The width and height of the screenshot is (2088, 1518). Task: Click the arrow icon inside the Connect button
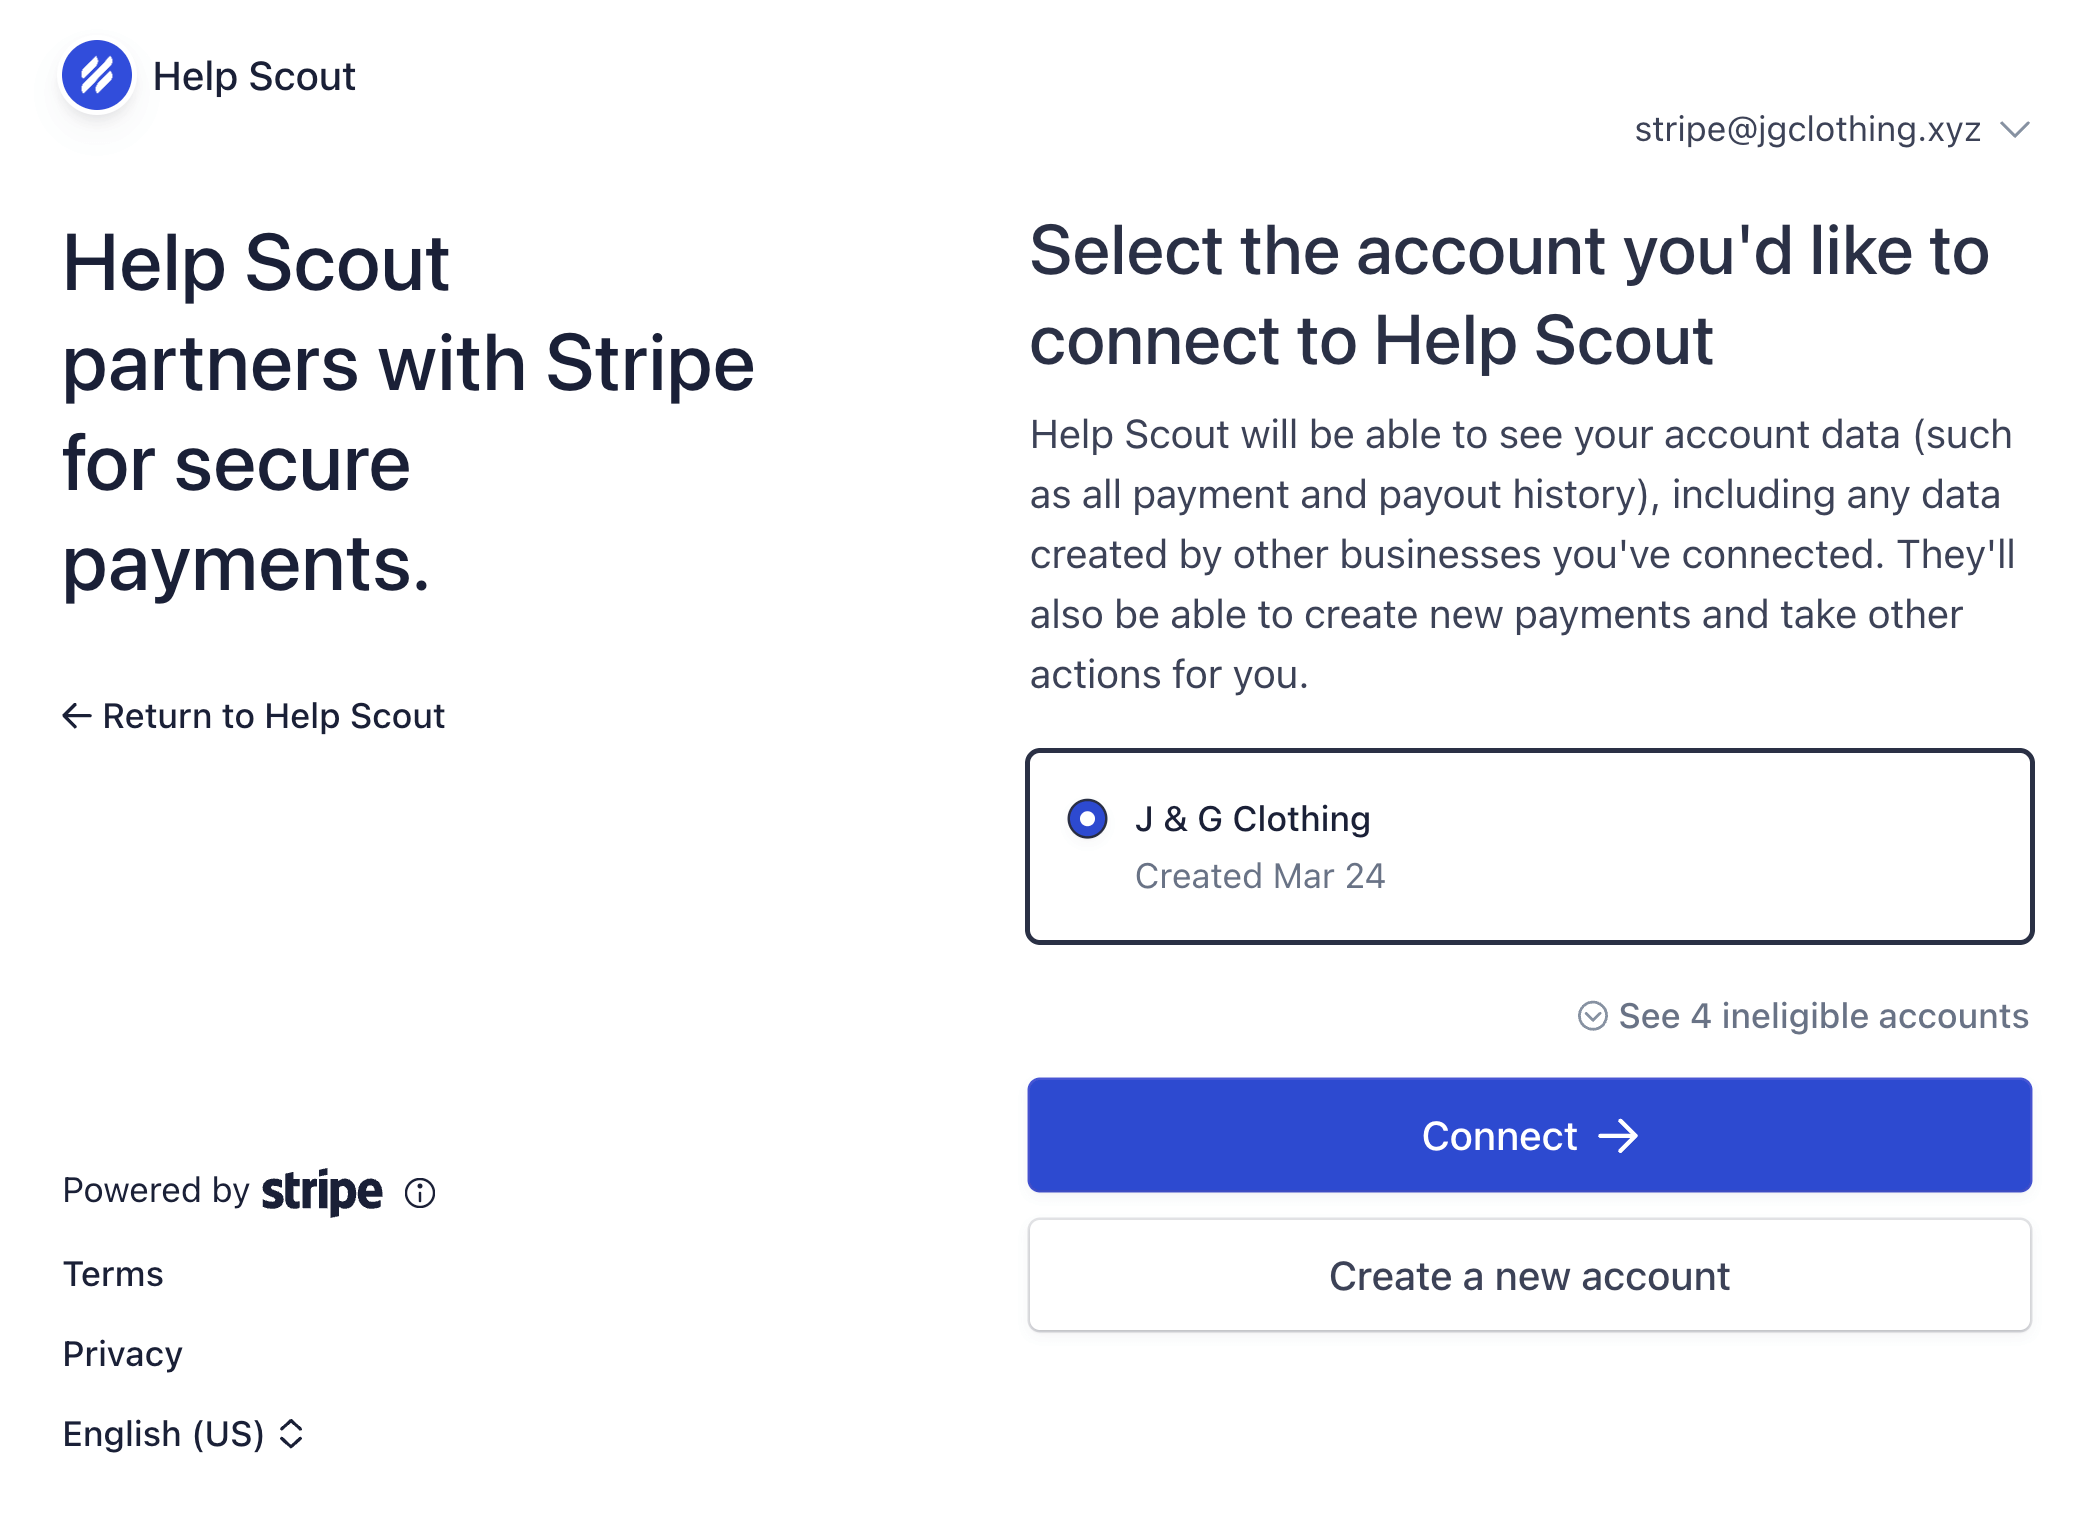click(1618, 1136)
